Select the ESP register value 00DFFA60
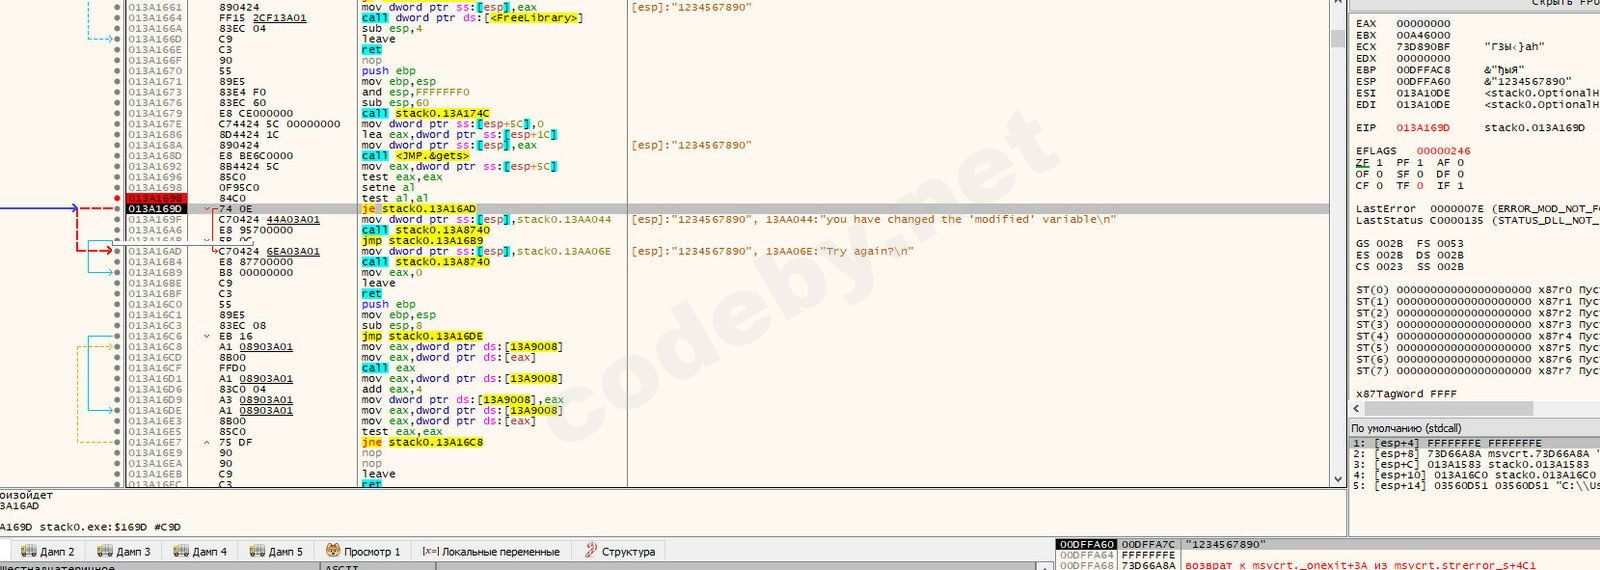The width and height of the screenshot is (1600, 570). 1423,82
